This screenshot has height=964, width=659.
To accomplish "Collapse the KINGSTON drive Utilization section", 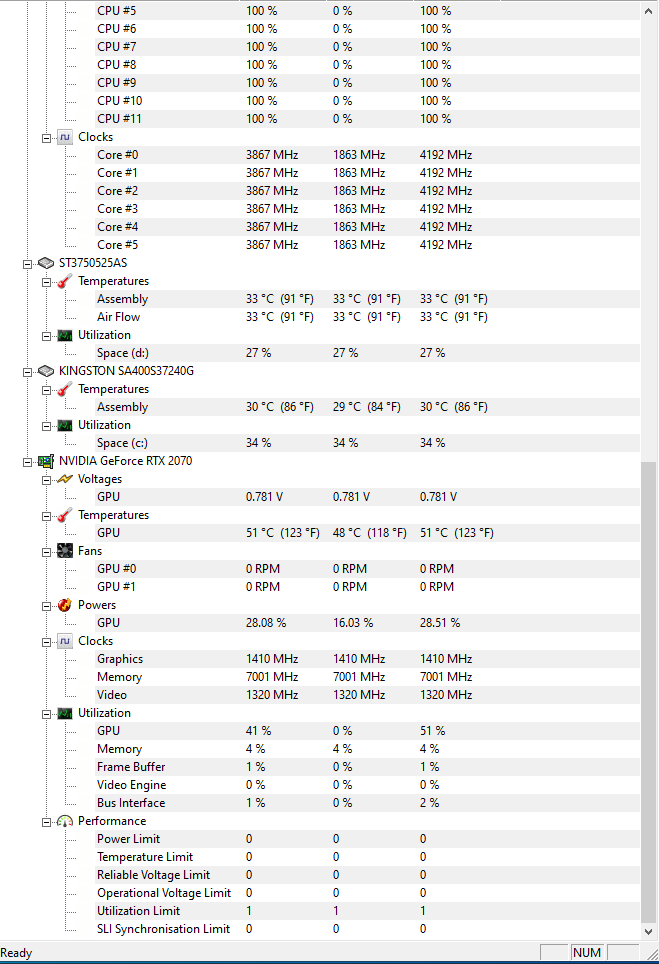I will (47, 425).
